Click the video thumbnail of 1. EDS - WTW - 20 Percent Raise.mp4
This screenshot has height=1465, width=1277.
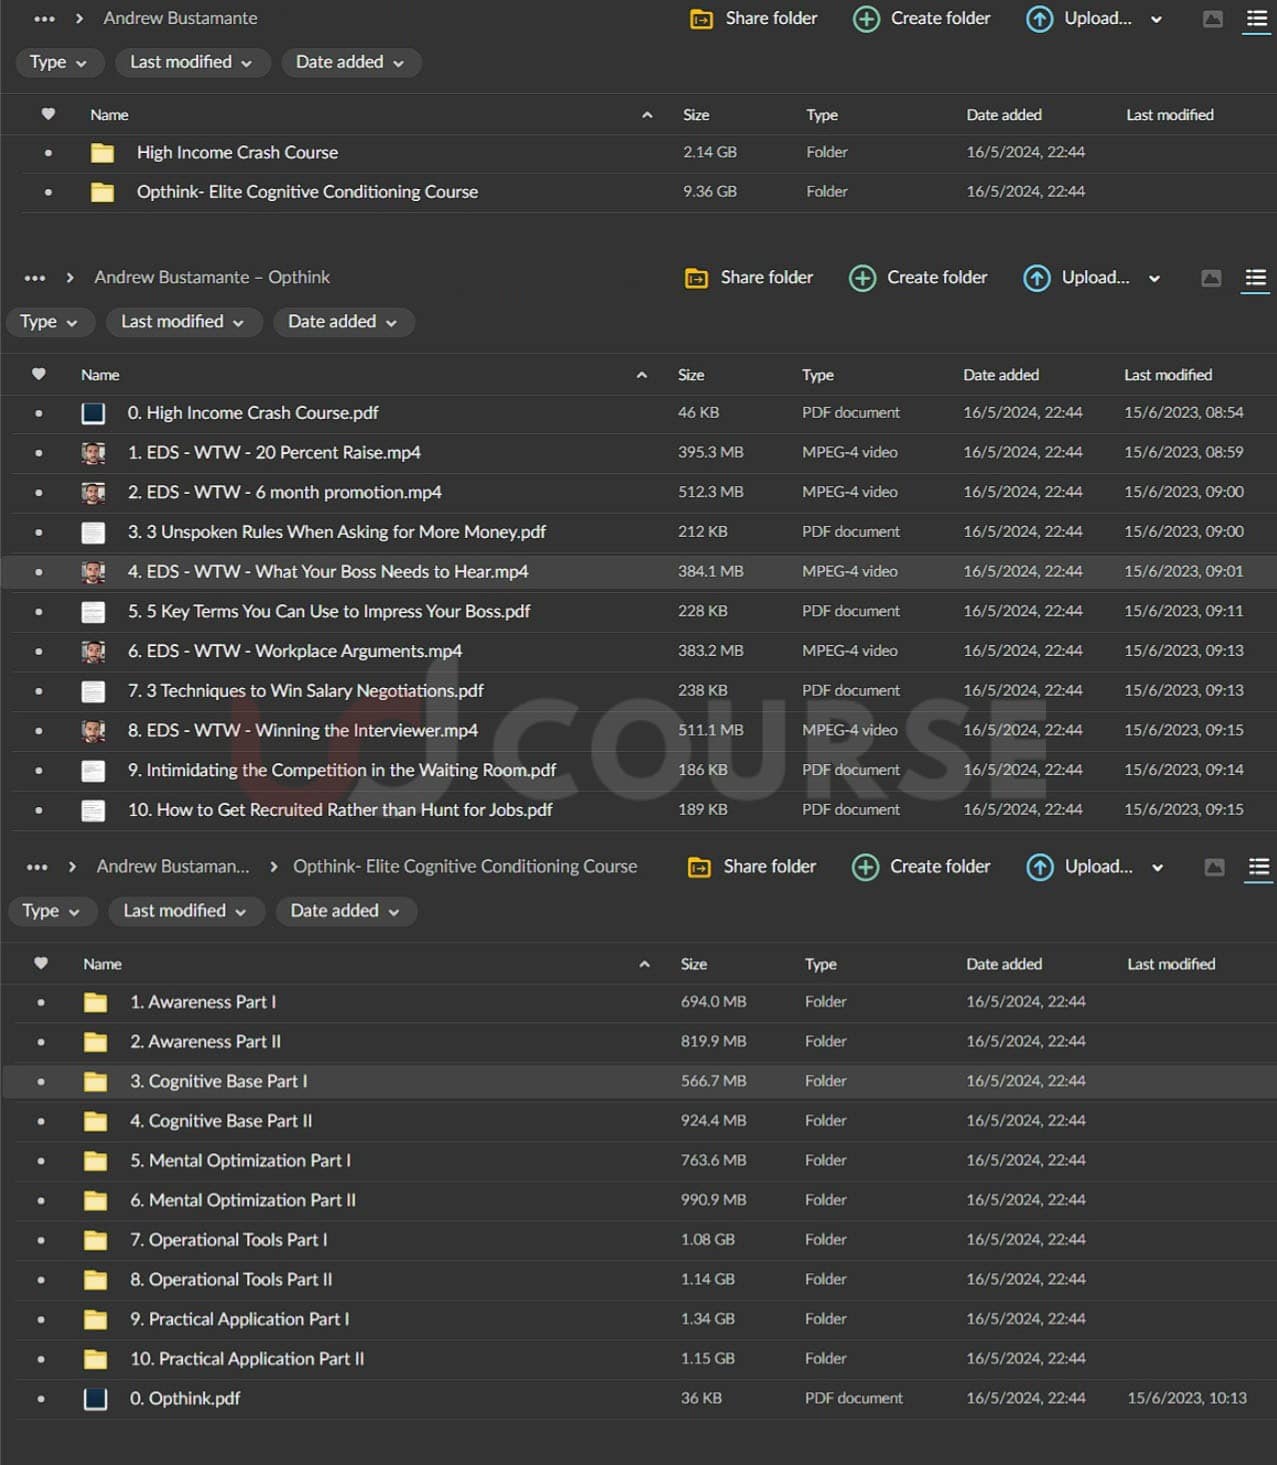pyautogui.click(x=93, y=453)
